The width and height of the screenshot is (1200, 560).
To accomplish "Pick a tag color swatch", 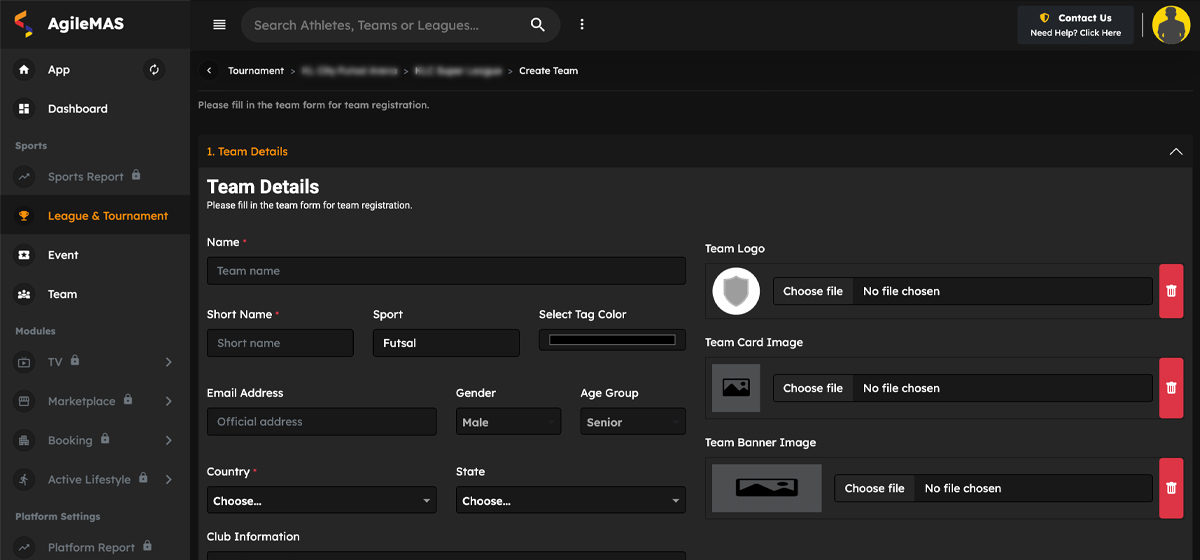I will point(612,340).
